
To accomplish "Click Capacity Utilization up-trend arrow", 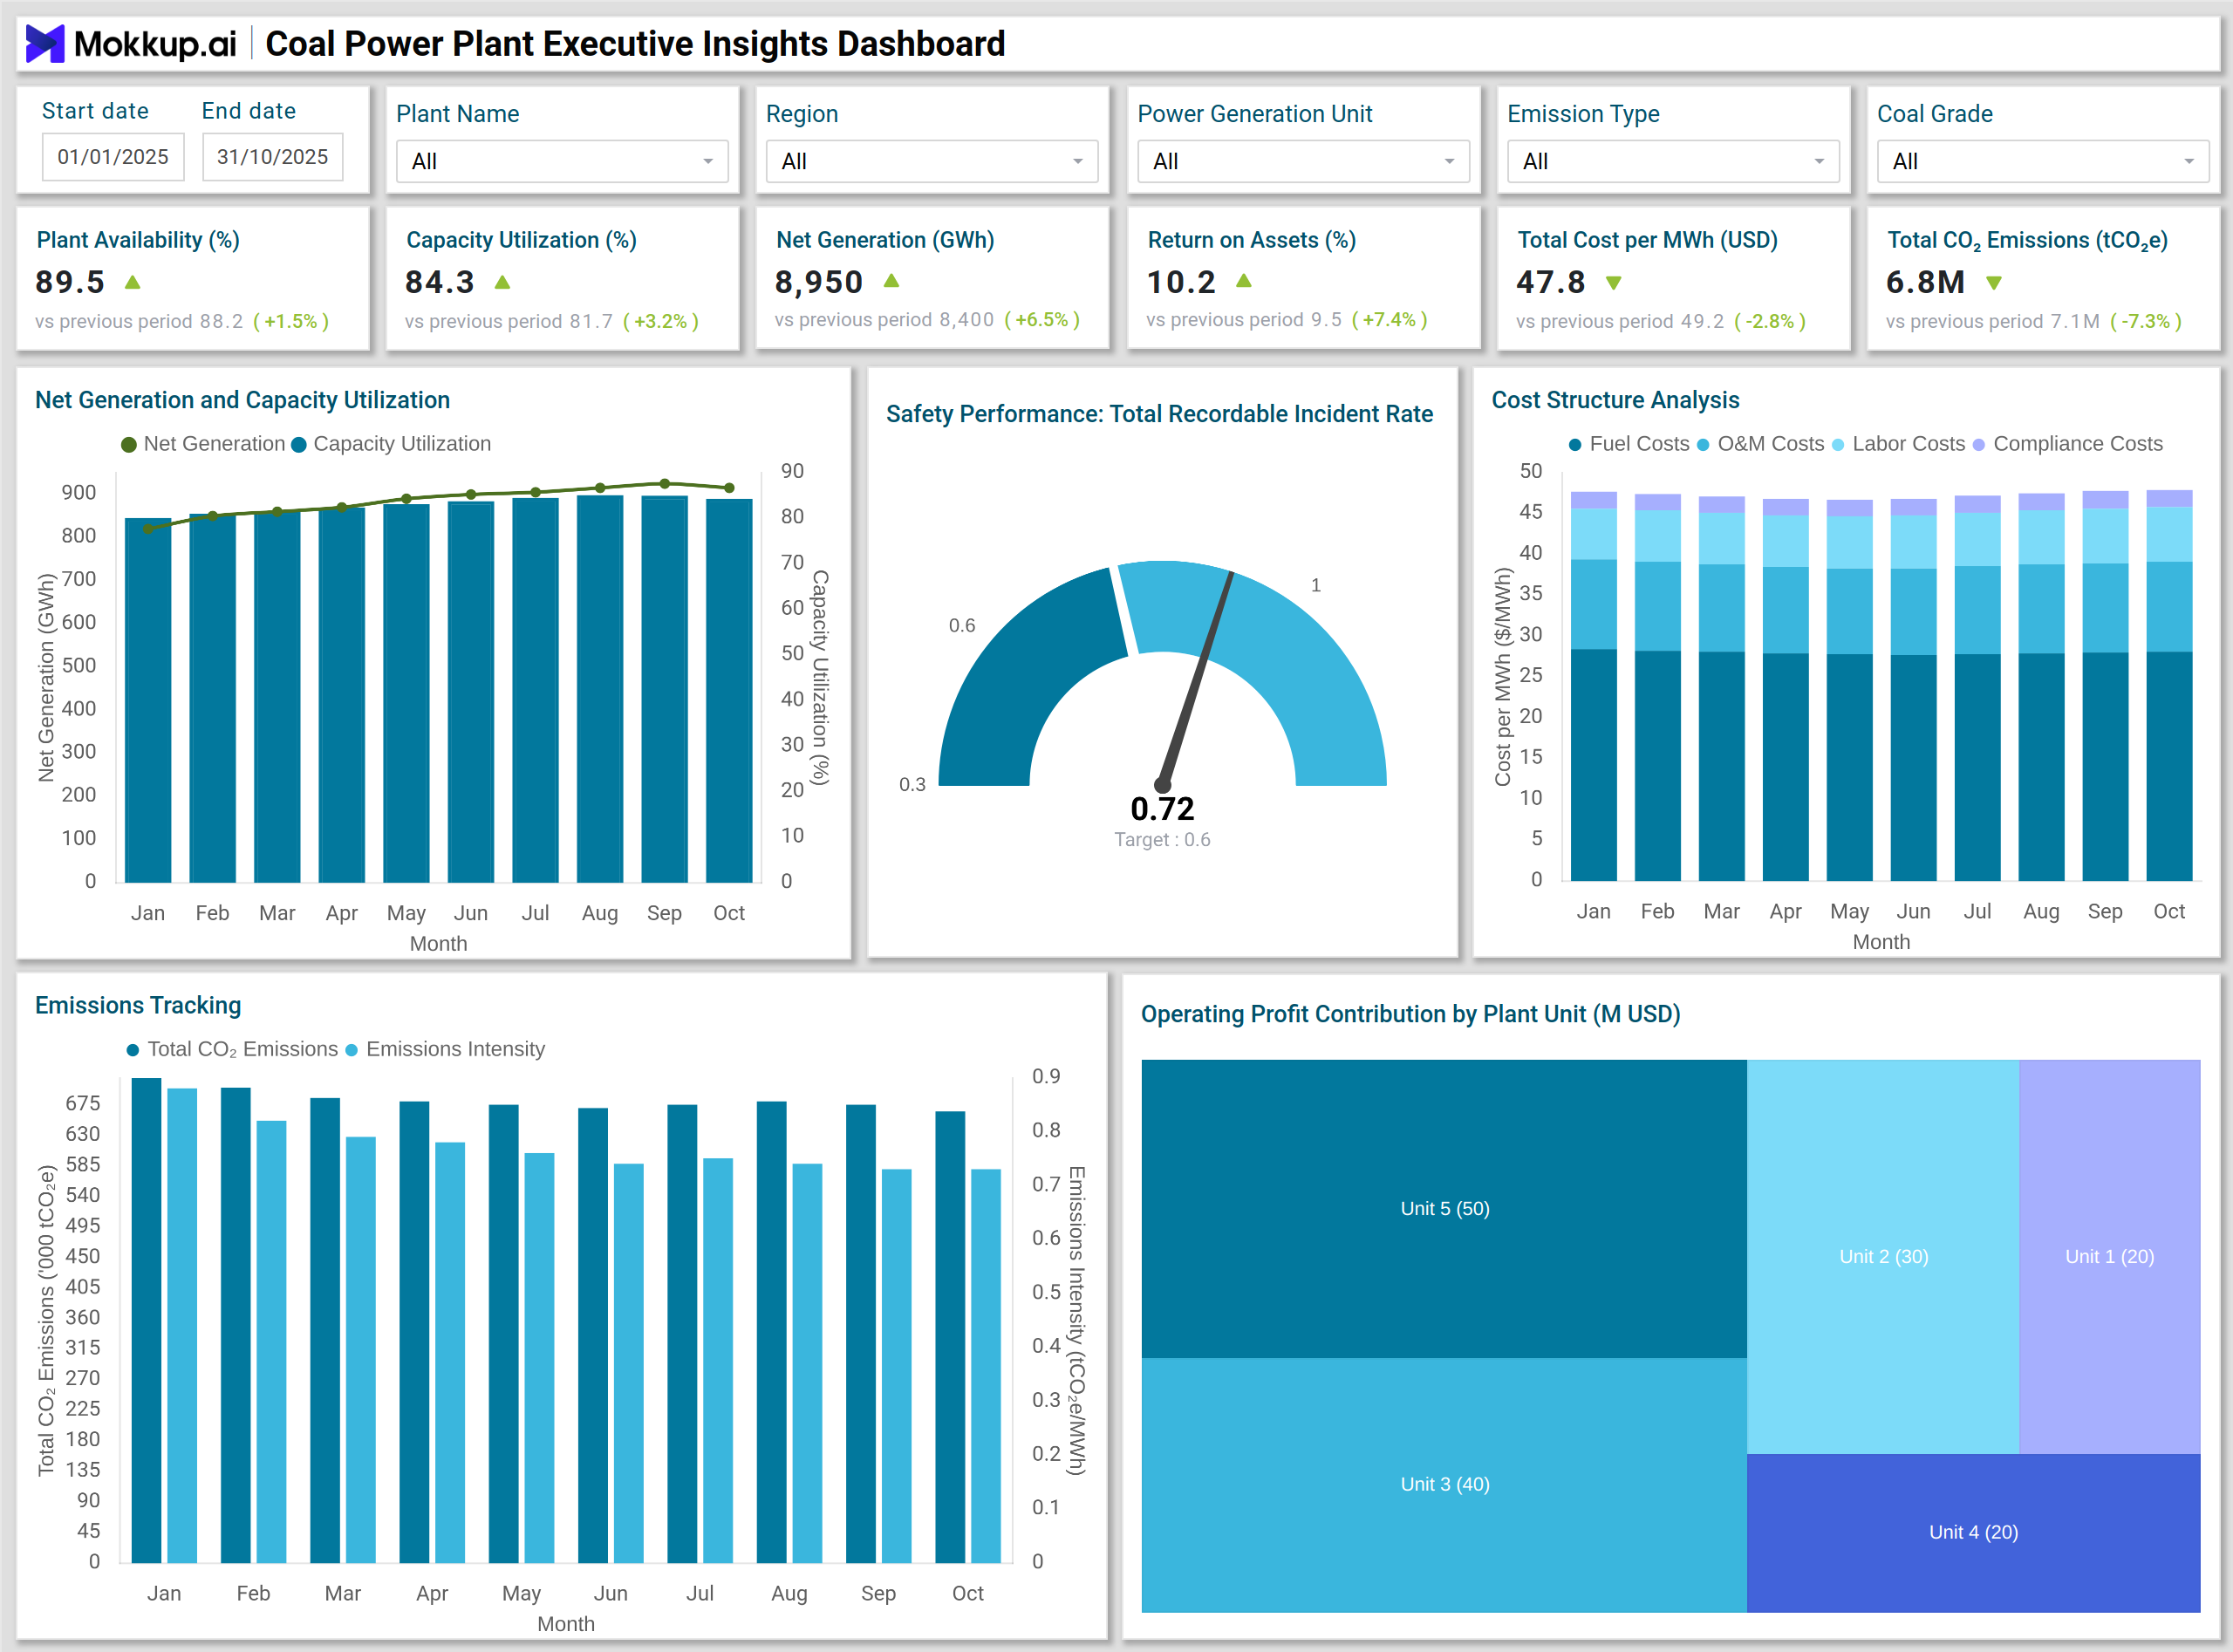I will tap(503, 283).
